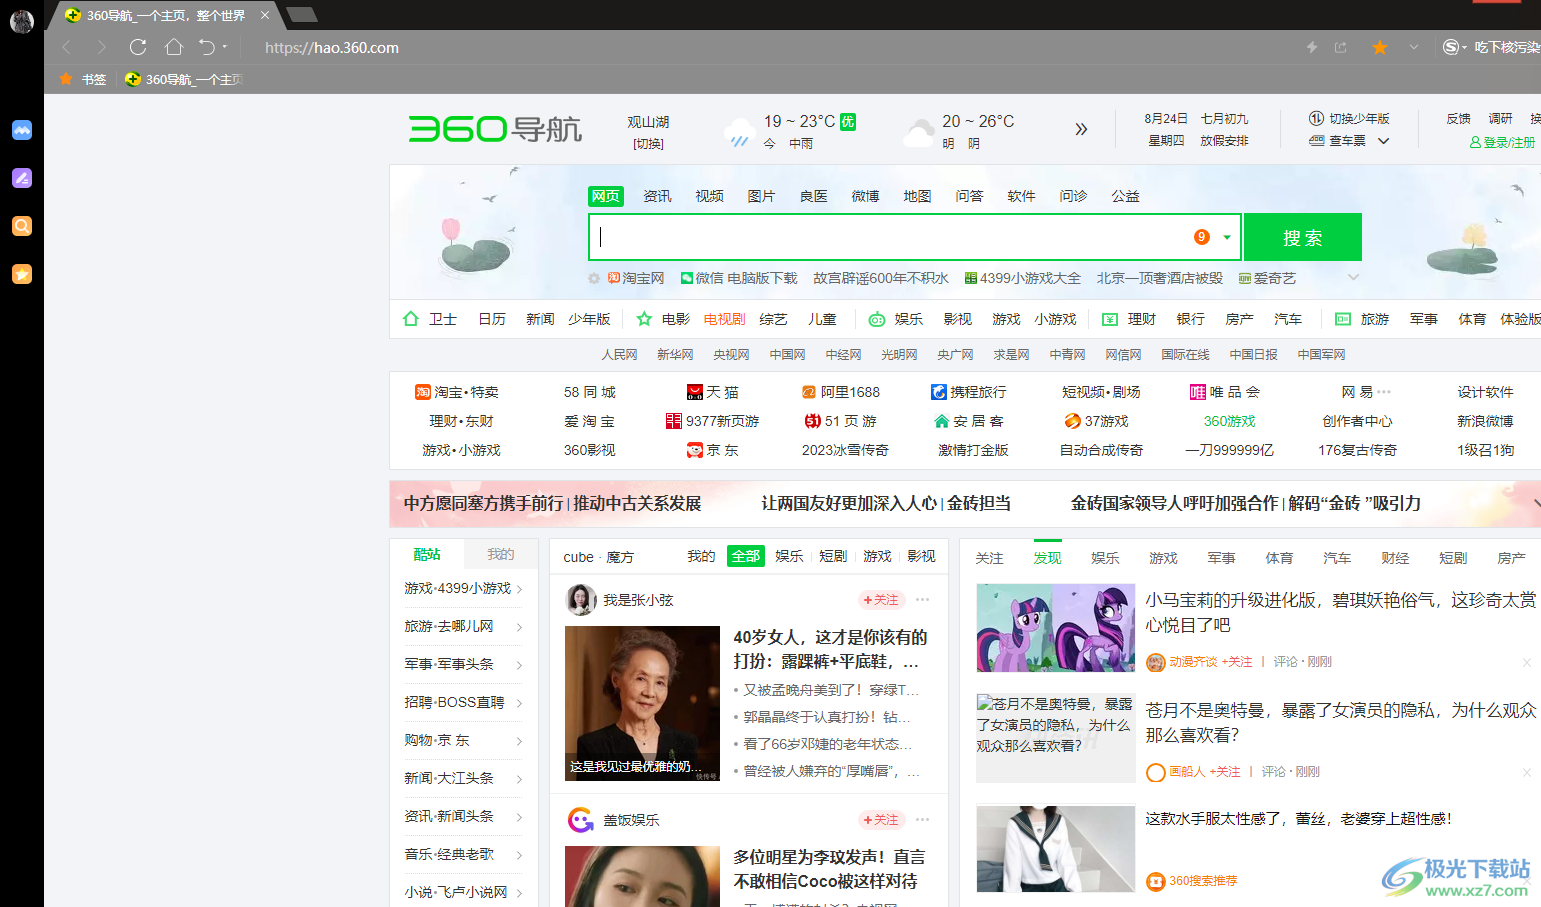Click the 娱乐 category icon
The height and width of the screenshot is (907, 1541).
(x=876, y=319)
